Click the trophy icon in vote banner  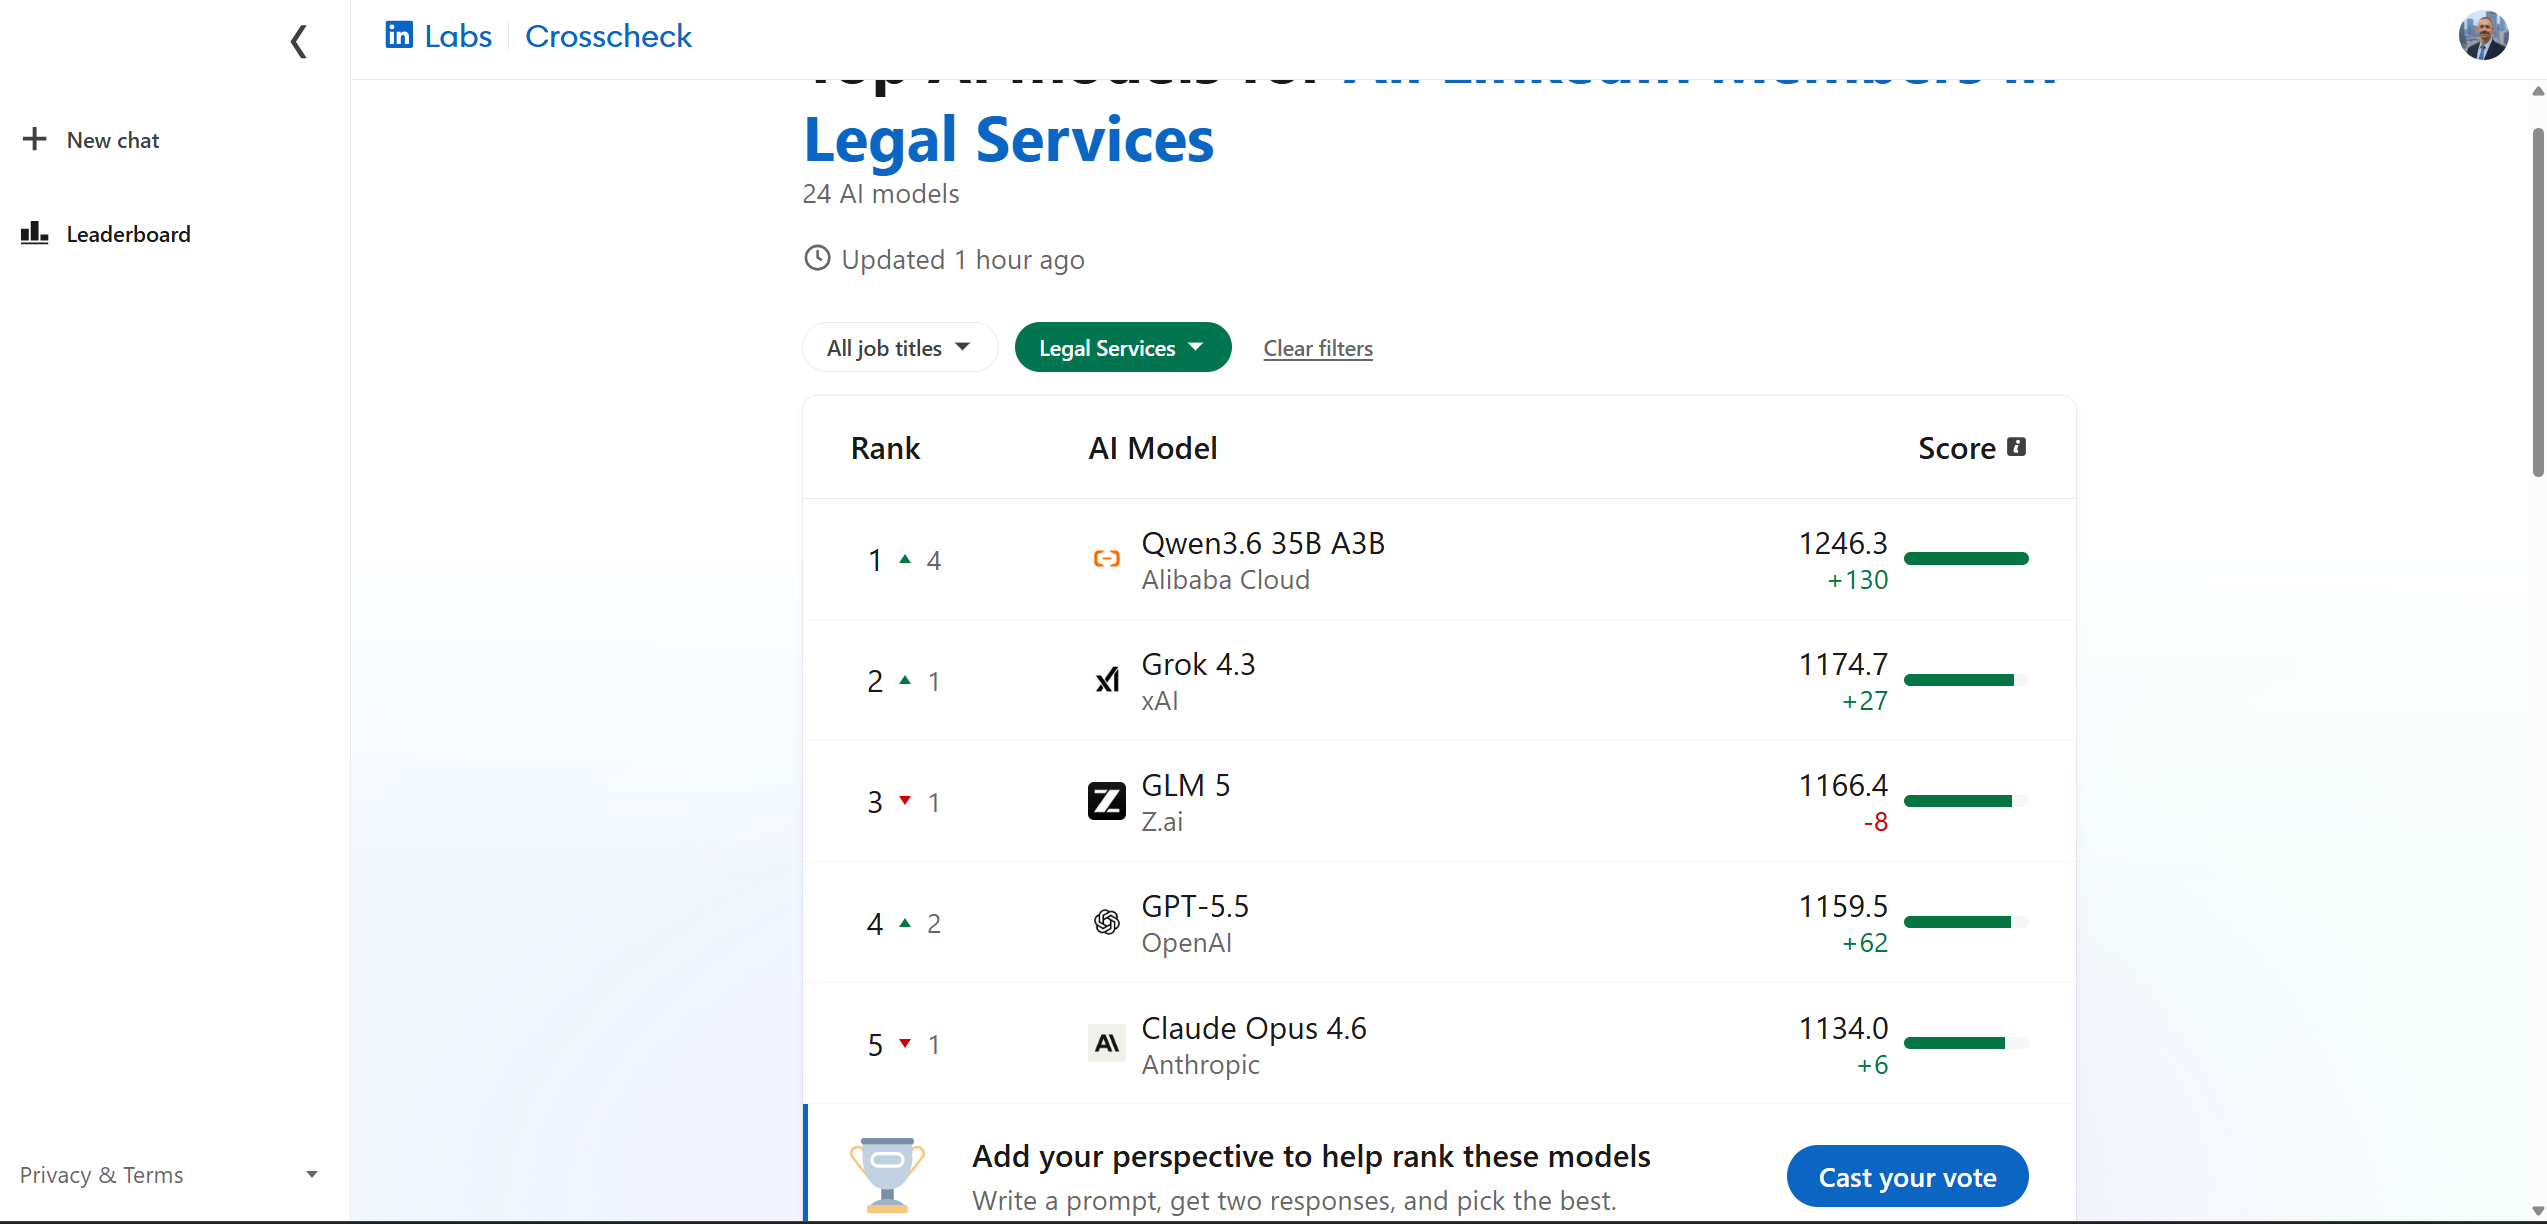coord(887,1175)
